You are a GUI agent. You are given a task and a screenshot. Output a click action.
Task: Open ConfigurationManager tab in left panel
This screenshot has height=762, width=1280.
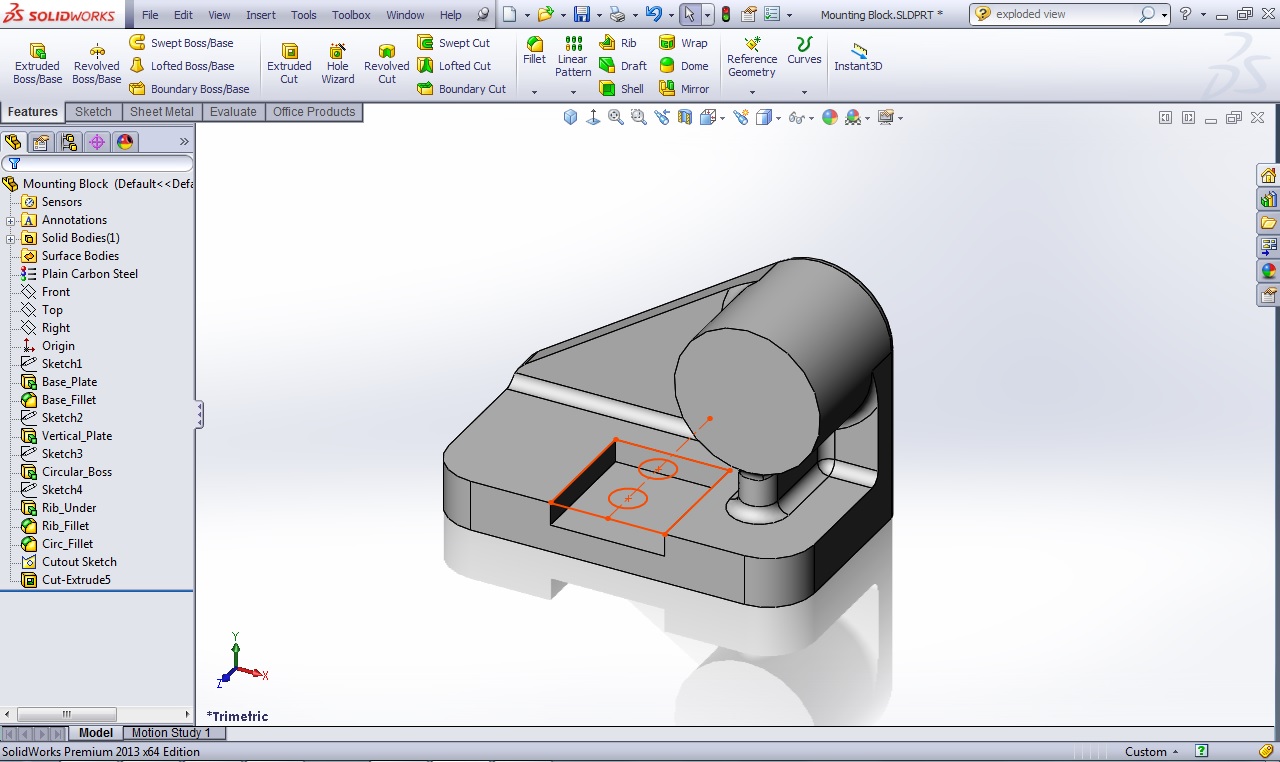[x=69, y=141]
